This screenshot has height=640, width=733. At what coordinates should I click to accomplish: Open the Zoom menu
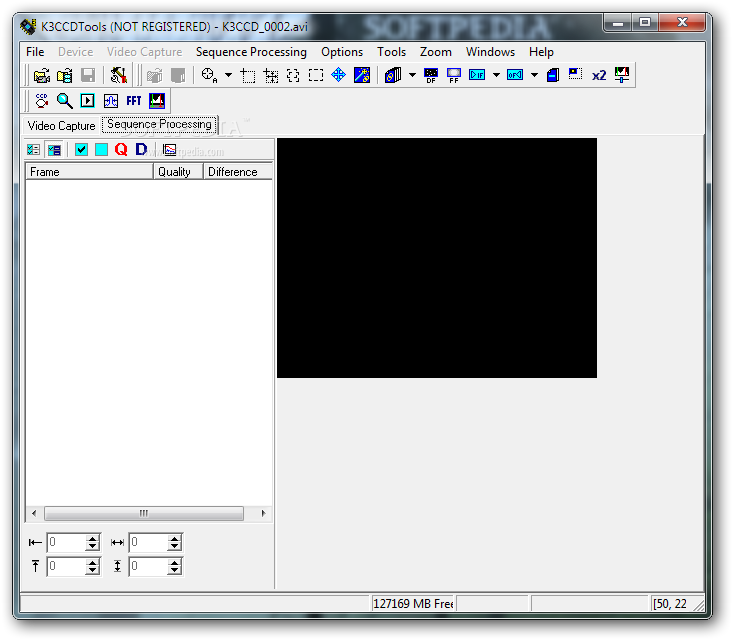[436, 52]
